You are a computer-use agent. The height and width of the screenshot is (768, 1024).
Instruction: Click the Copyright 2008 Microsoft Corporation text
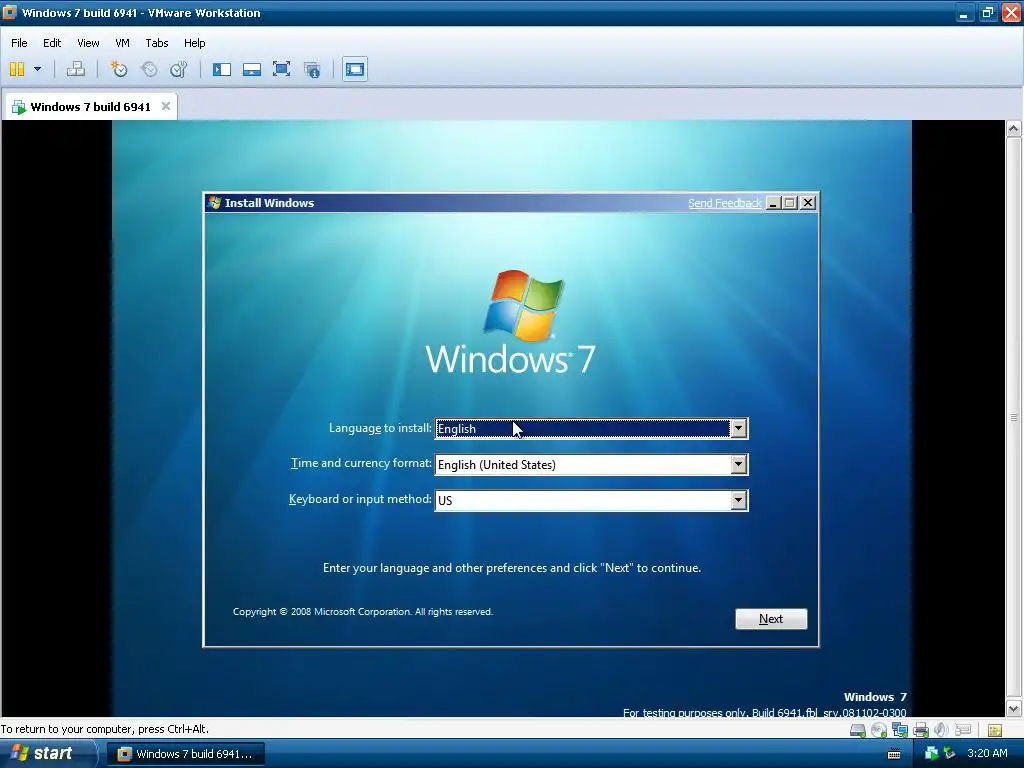click(x=362, y=612)
